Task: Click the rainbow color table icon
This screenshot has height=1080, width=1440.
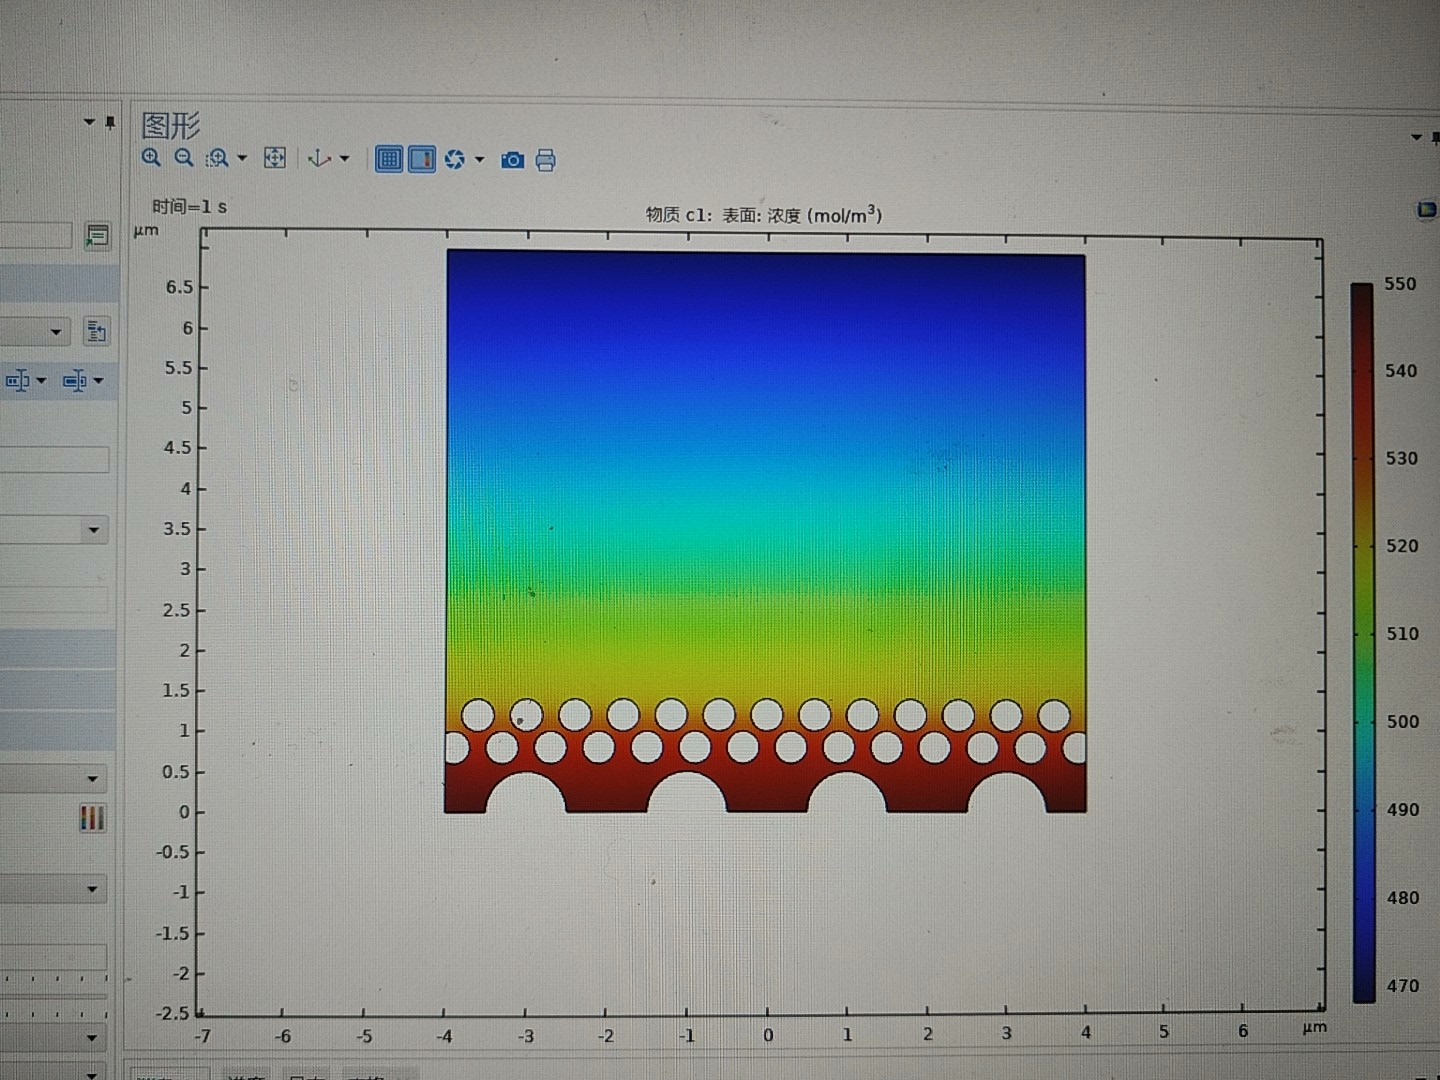Action: [91, 818]
